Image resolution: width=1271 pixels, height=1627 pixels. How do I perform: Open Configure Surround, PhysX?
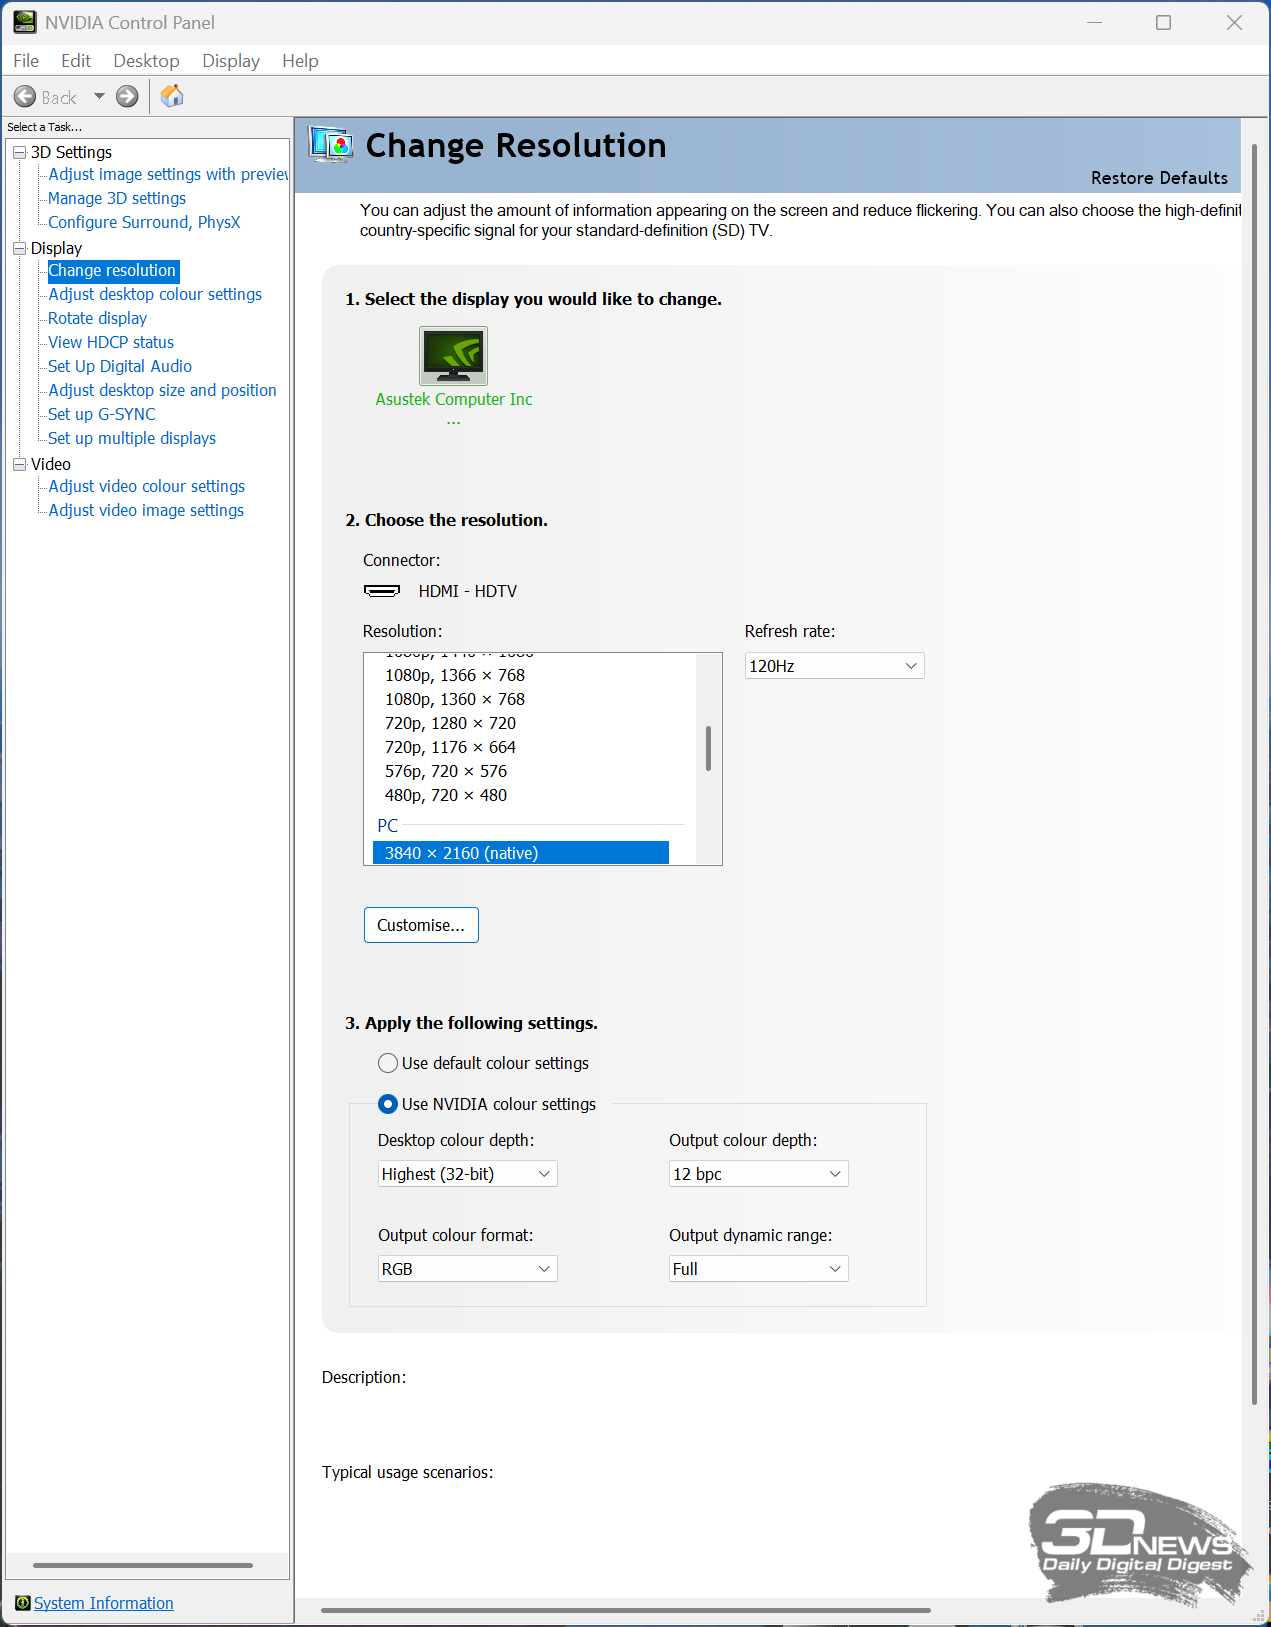pyautogui.click(x=144, y=222)
